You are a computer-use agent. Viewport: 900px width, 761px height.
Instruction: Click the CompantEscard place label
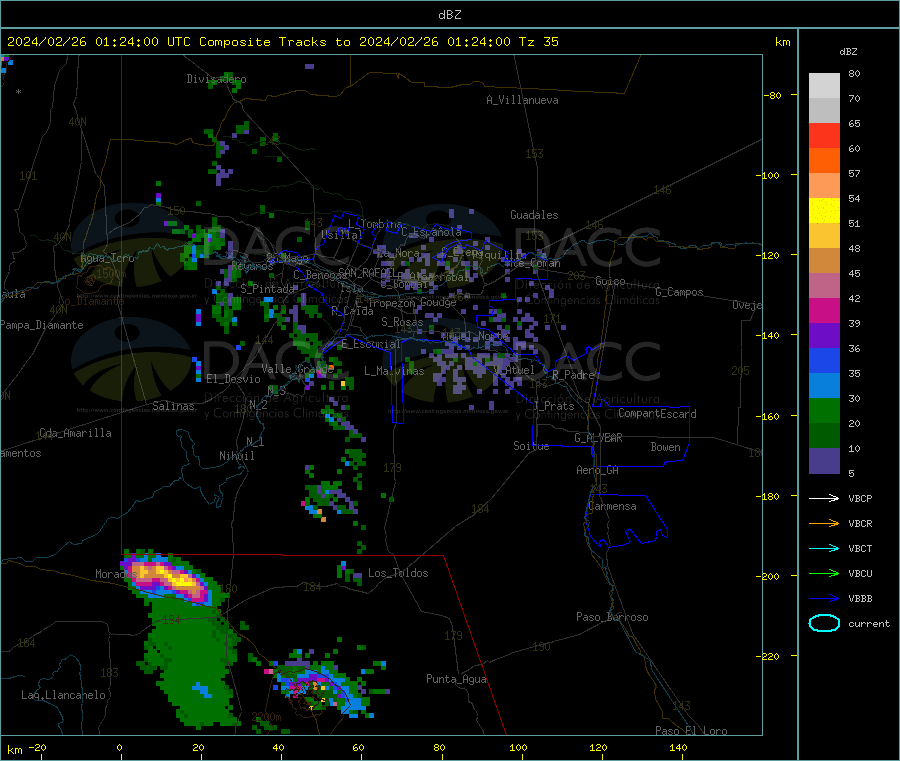657,414
